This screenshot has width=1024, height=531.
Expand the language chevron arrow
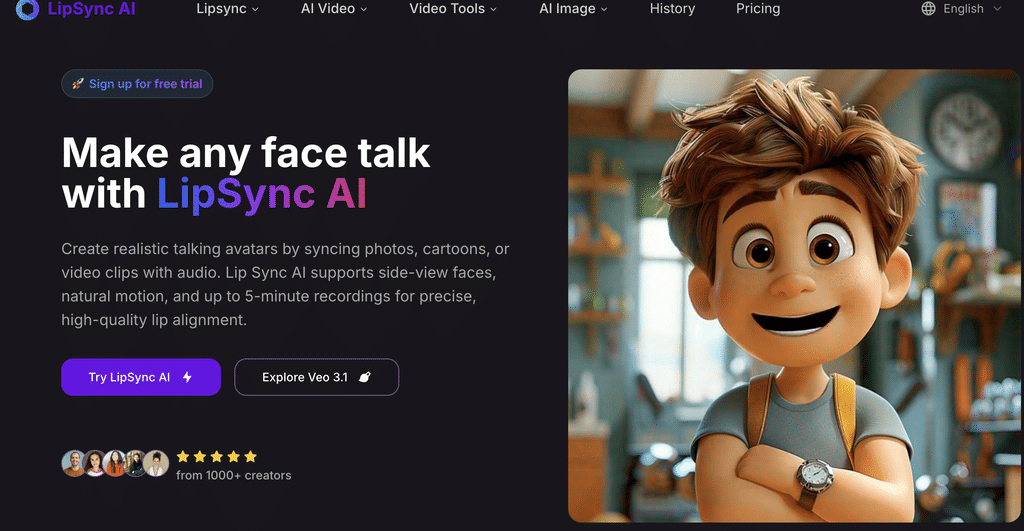click(997, 8)
